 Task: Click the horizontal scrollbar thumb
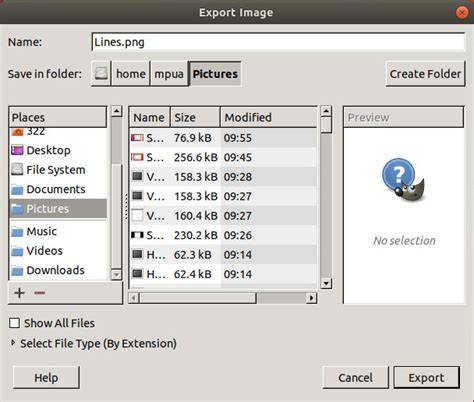click(198, 297)
